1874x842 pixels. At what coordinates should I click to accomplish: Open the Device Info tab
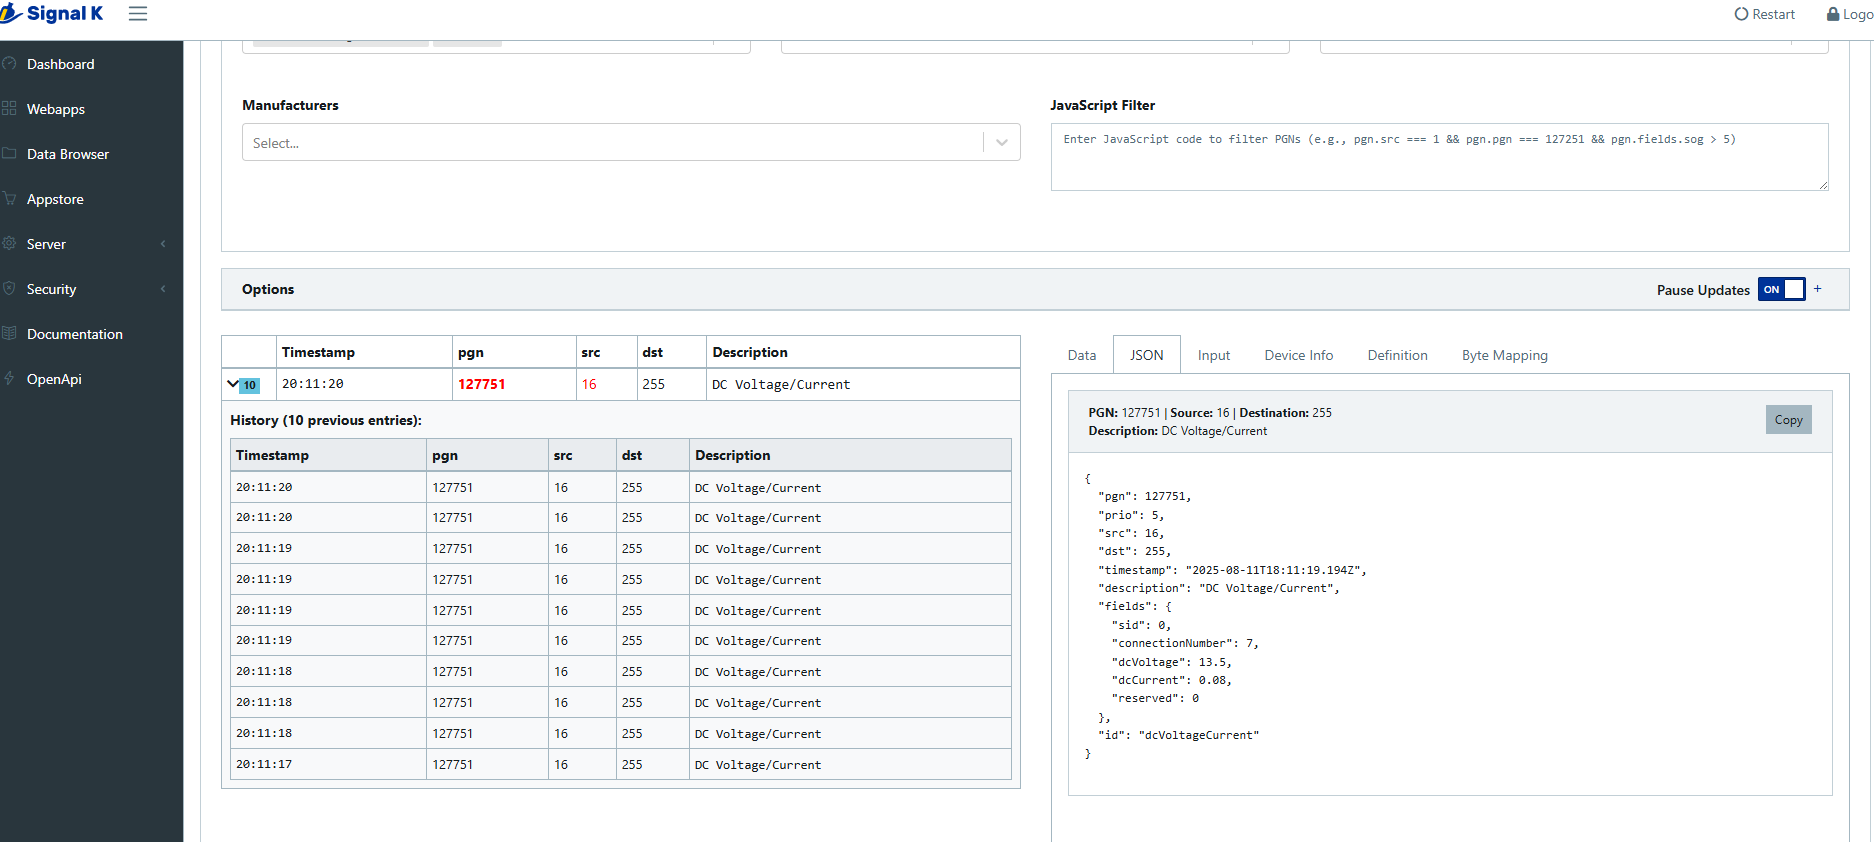pyautogui.click(x=1299, y=355)
